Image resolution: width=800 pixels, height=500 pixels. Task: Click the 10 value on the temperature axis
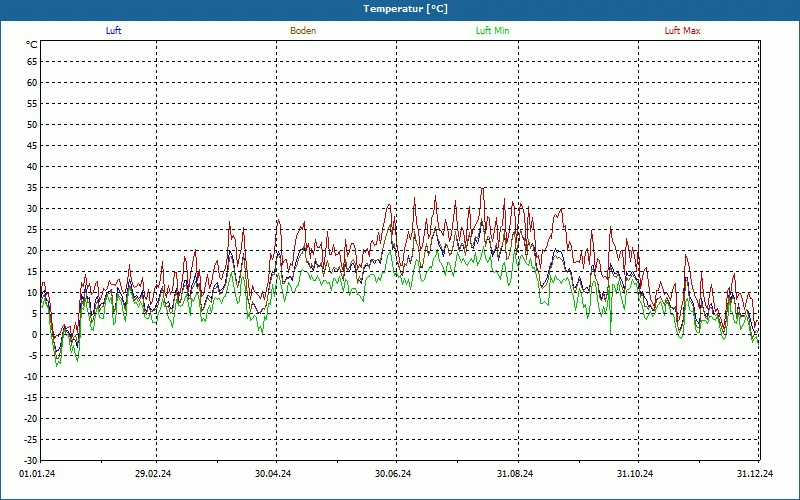(x=32, y=293)
